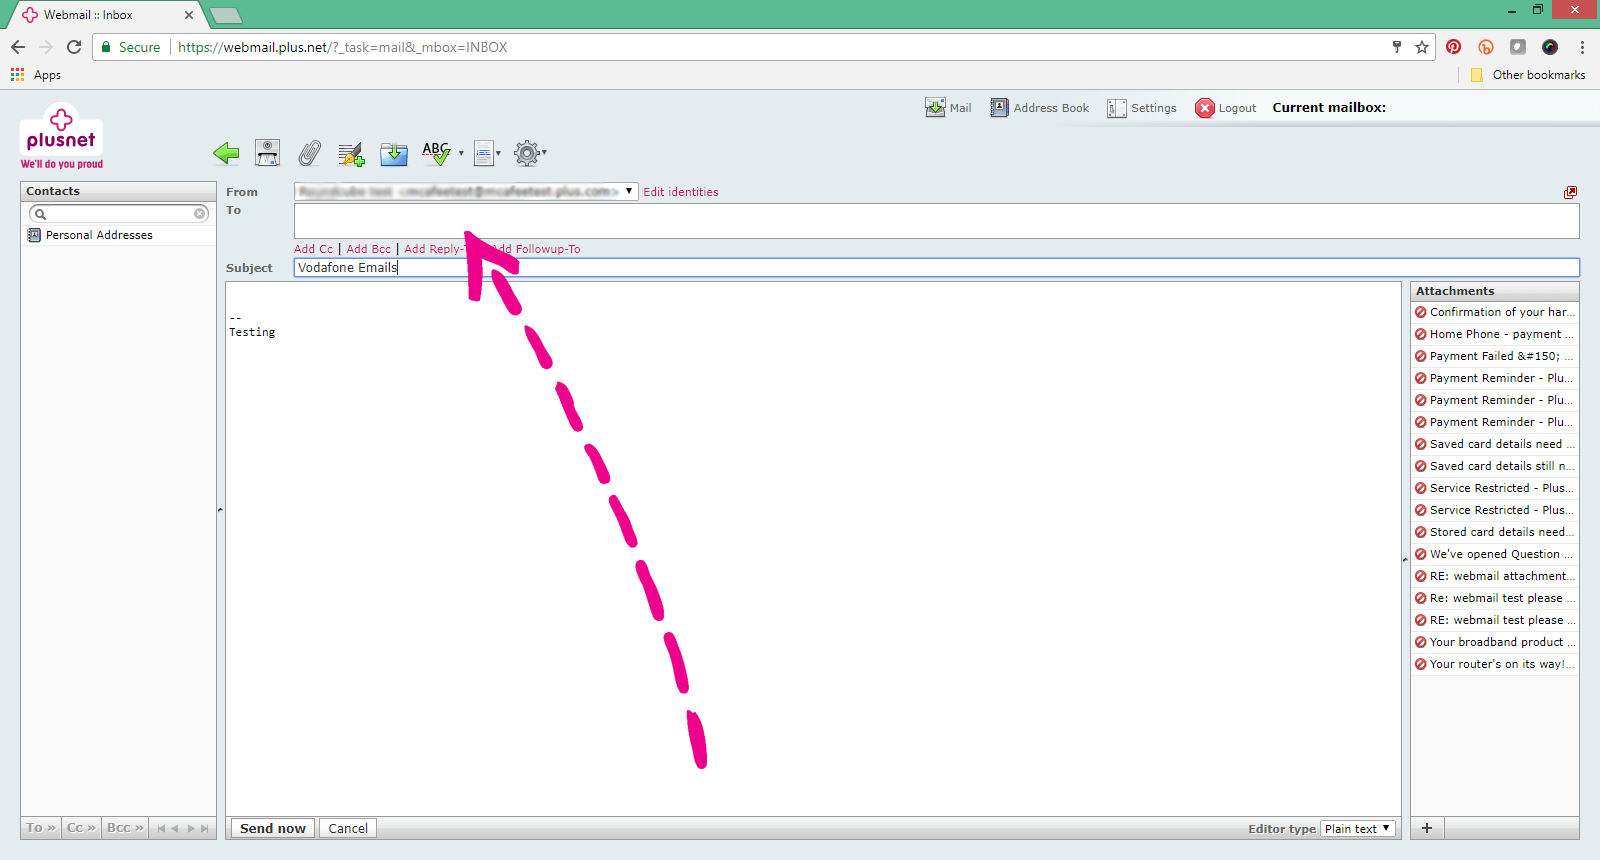1600x860 pixels.
Task: Remove the 'Home Phone - payment' attachment
Action: (x=1420, y=334)
